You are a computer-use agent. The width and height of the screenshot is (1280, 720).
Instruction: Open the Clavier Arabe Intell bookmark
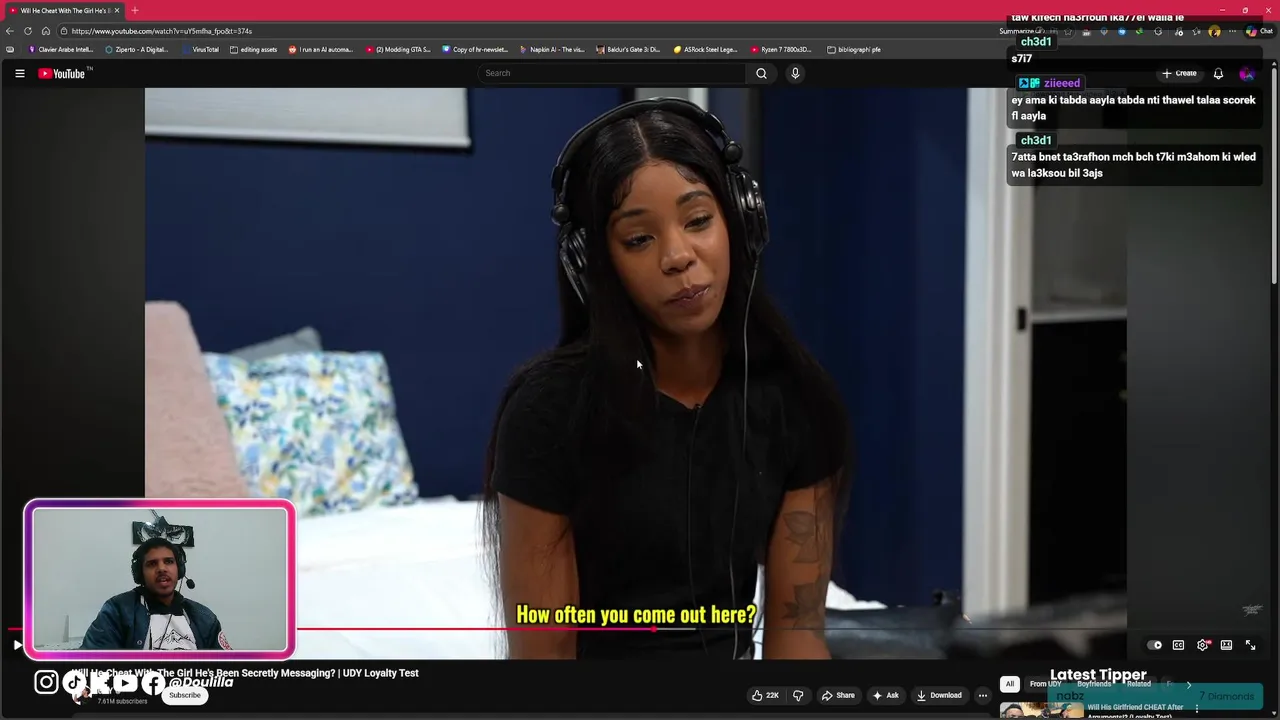(61, 49)
